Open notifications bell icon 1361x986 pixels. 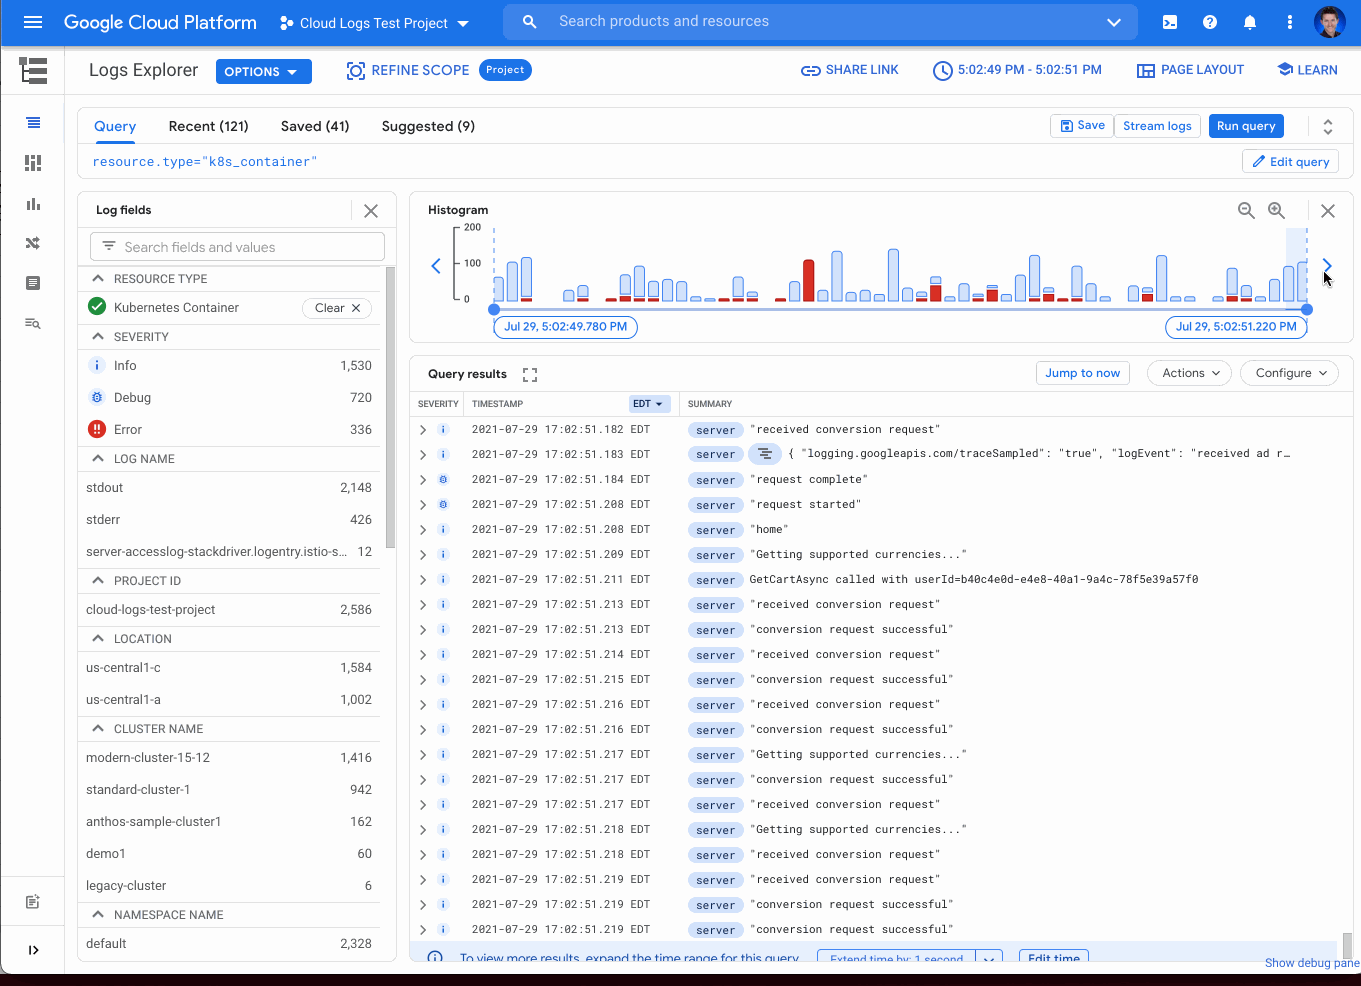(x=1250, y=22)
